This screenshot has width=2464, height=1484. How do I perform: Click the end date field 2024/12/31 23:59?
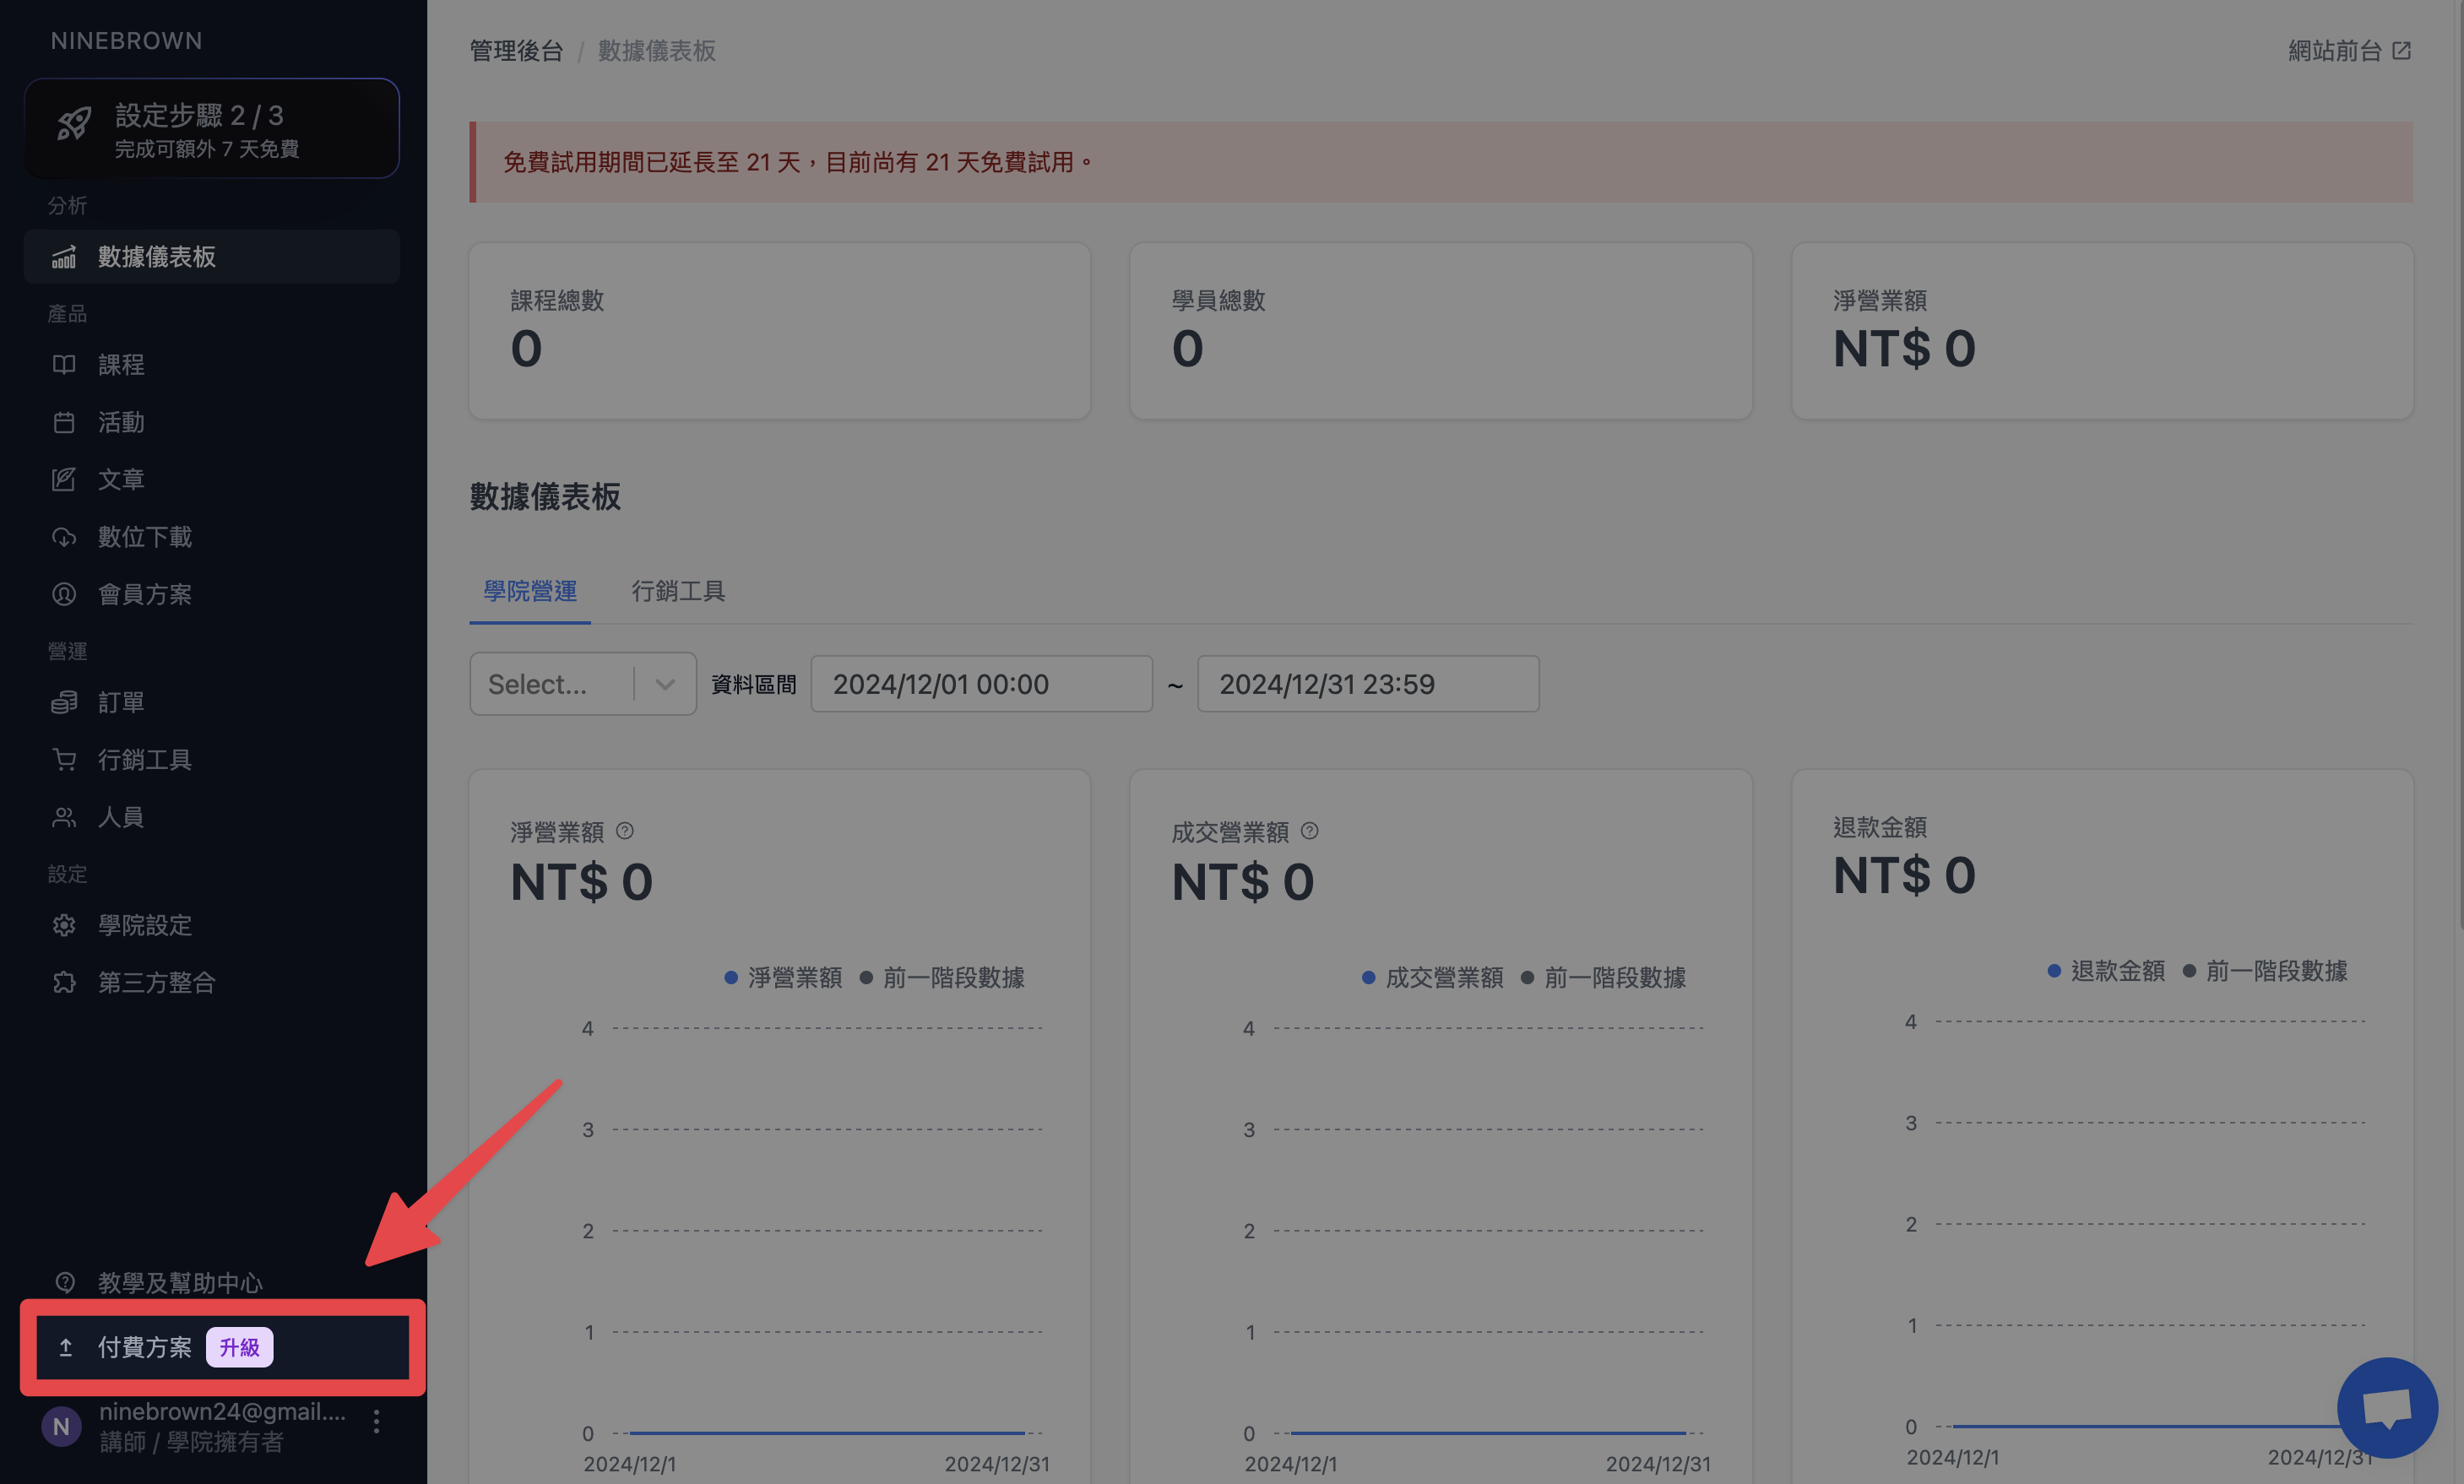(x=1368, y=684)
